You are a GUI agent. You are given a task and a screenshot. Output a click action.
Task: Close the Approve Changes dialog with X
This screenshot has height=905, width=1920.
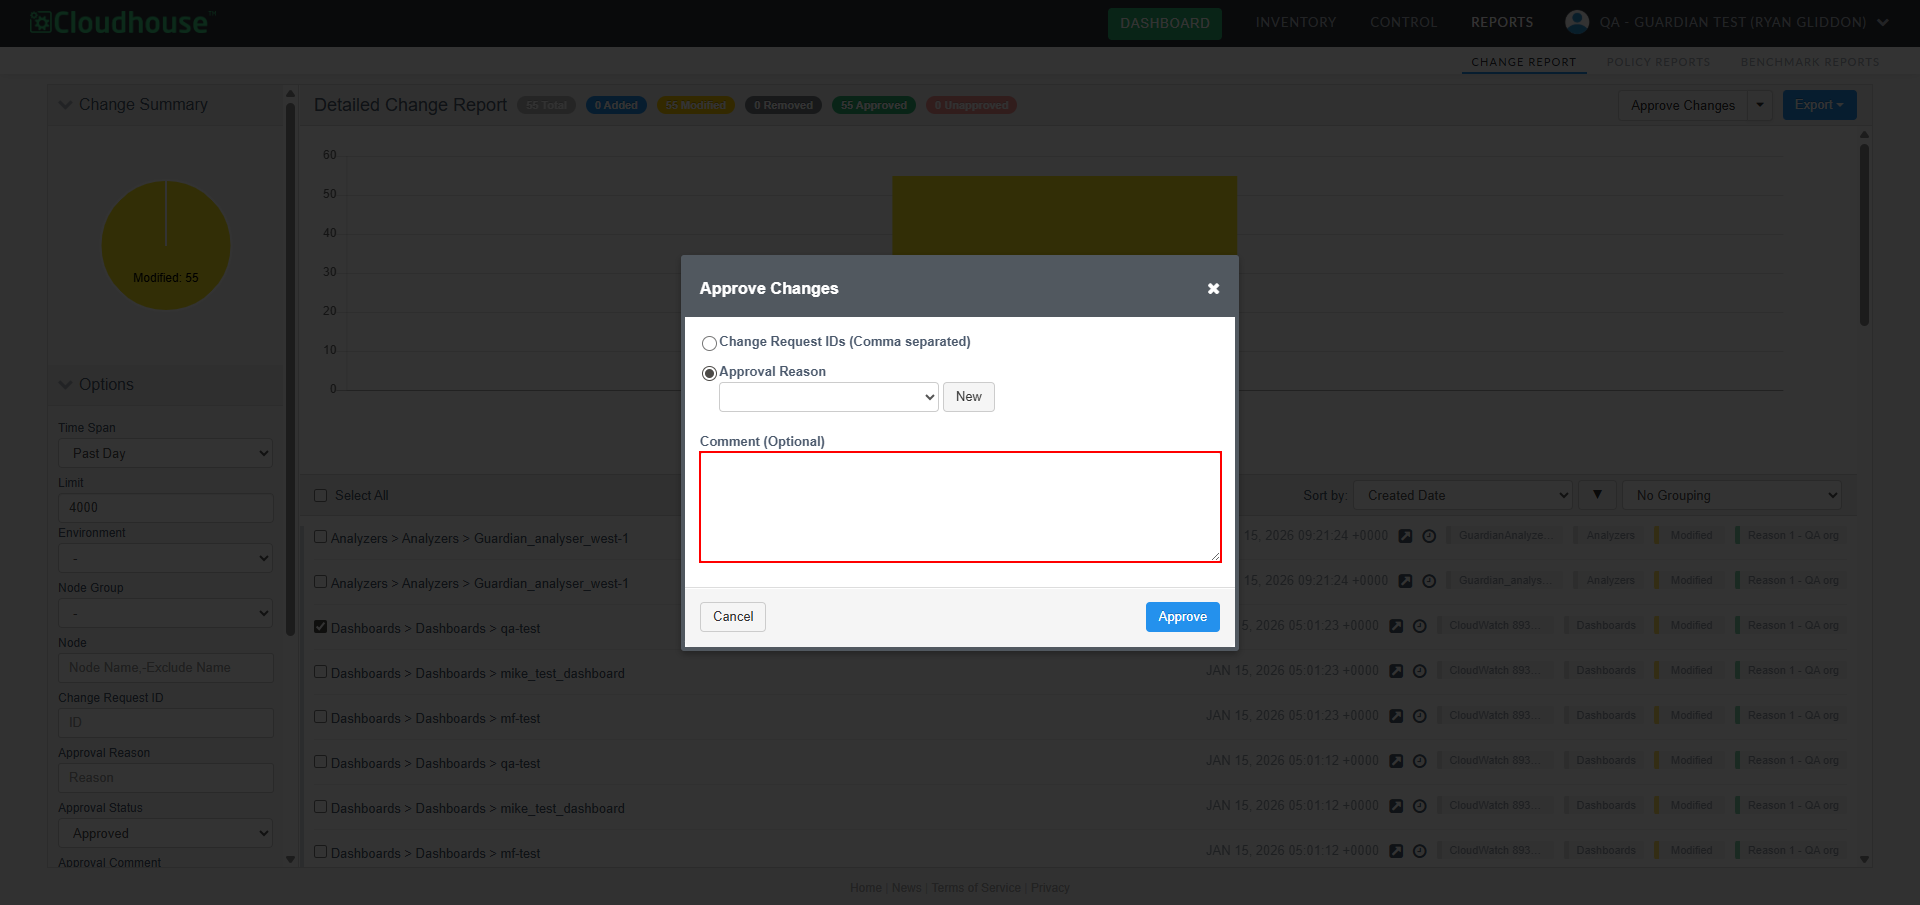coord(1213,289)
